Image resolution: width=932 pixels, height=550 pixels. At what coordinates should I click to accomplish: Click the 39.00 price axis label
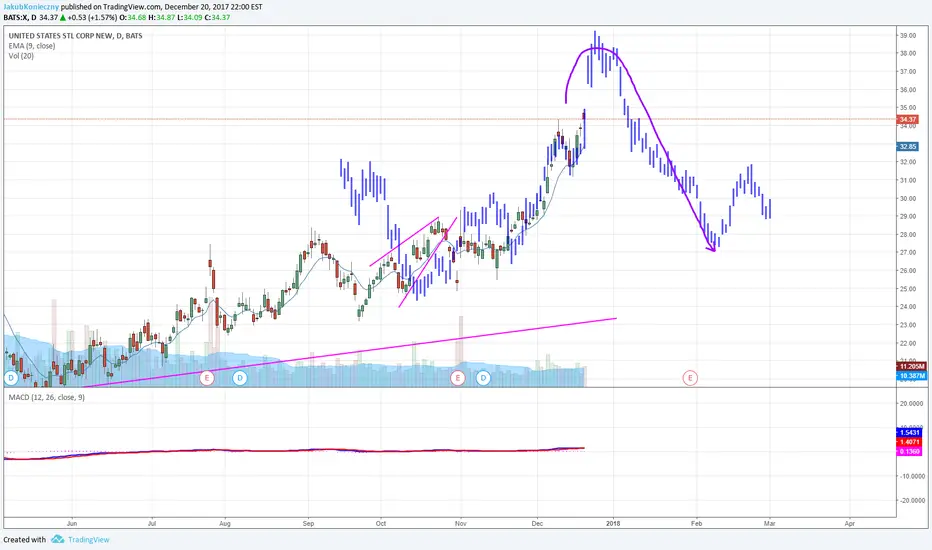point(908,36)
